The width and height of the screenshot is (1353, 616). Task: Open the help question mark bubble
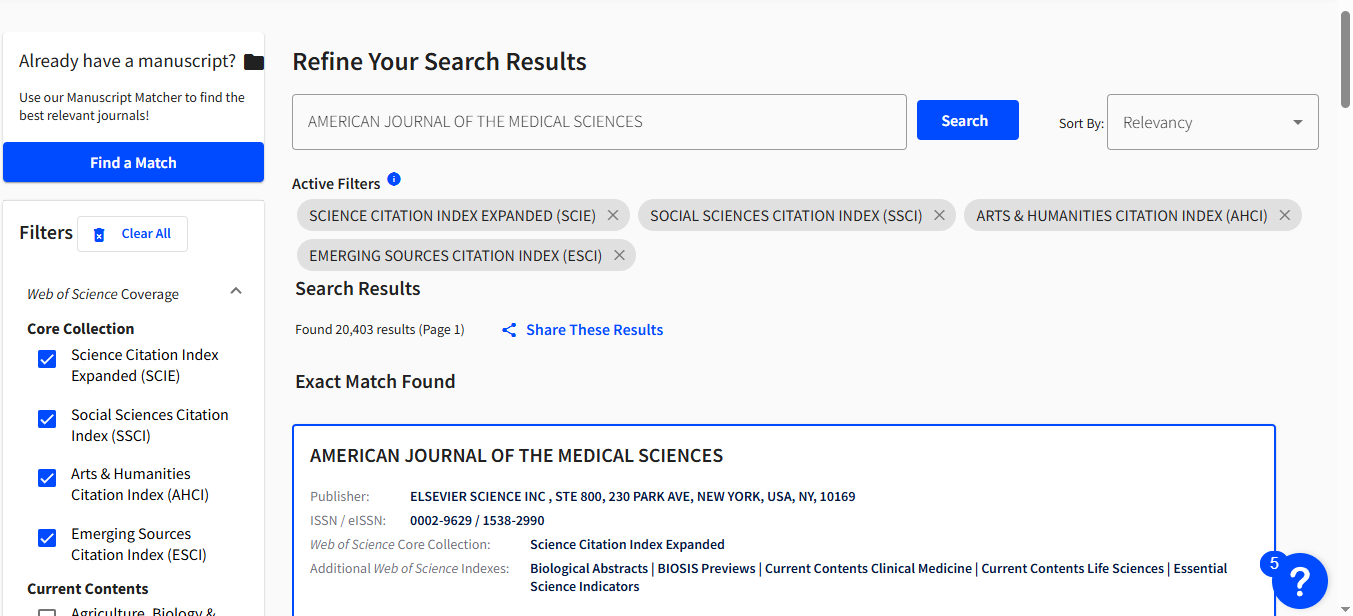coord(1299,581)
